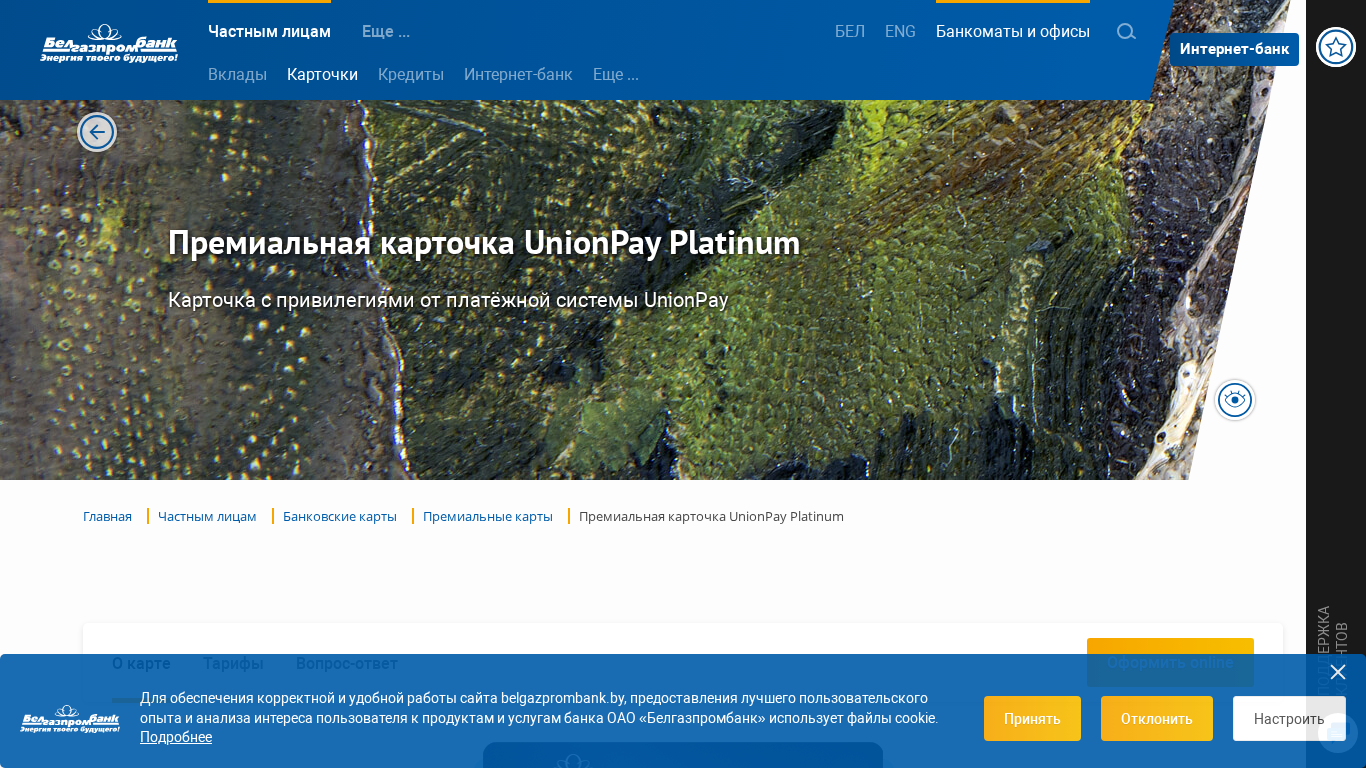Switch to the Тарифы tab
1366x768 pixels.
pos(233,663)
